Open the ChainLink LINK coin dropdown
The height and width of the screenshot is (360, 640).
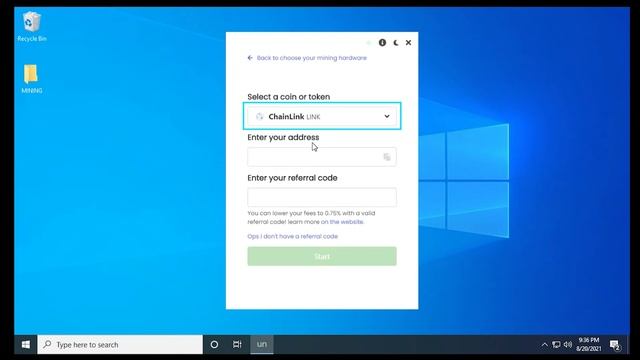(322, 116)
